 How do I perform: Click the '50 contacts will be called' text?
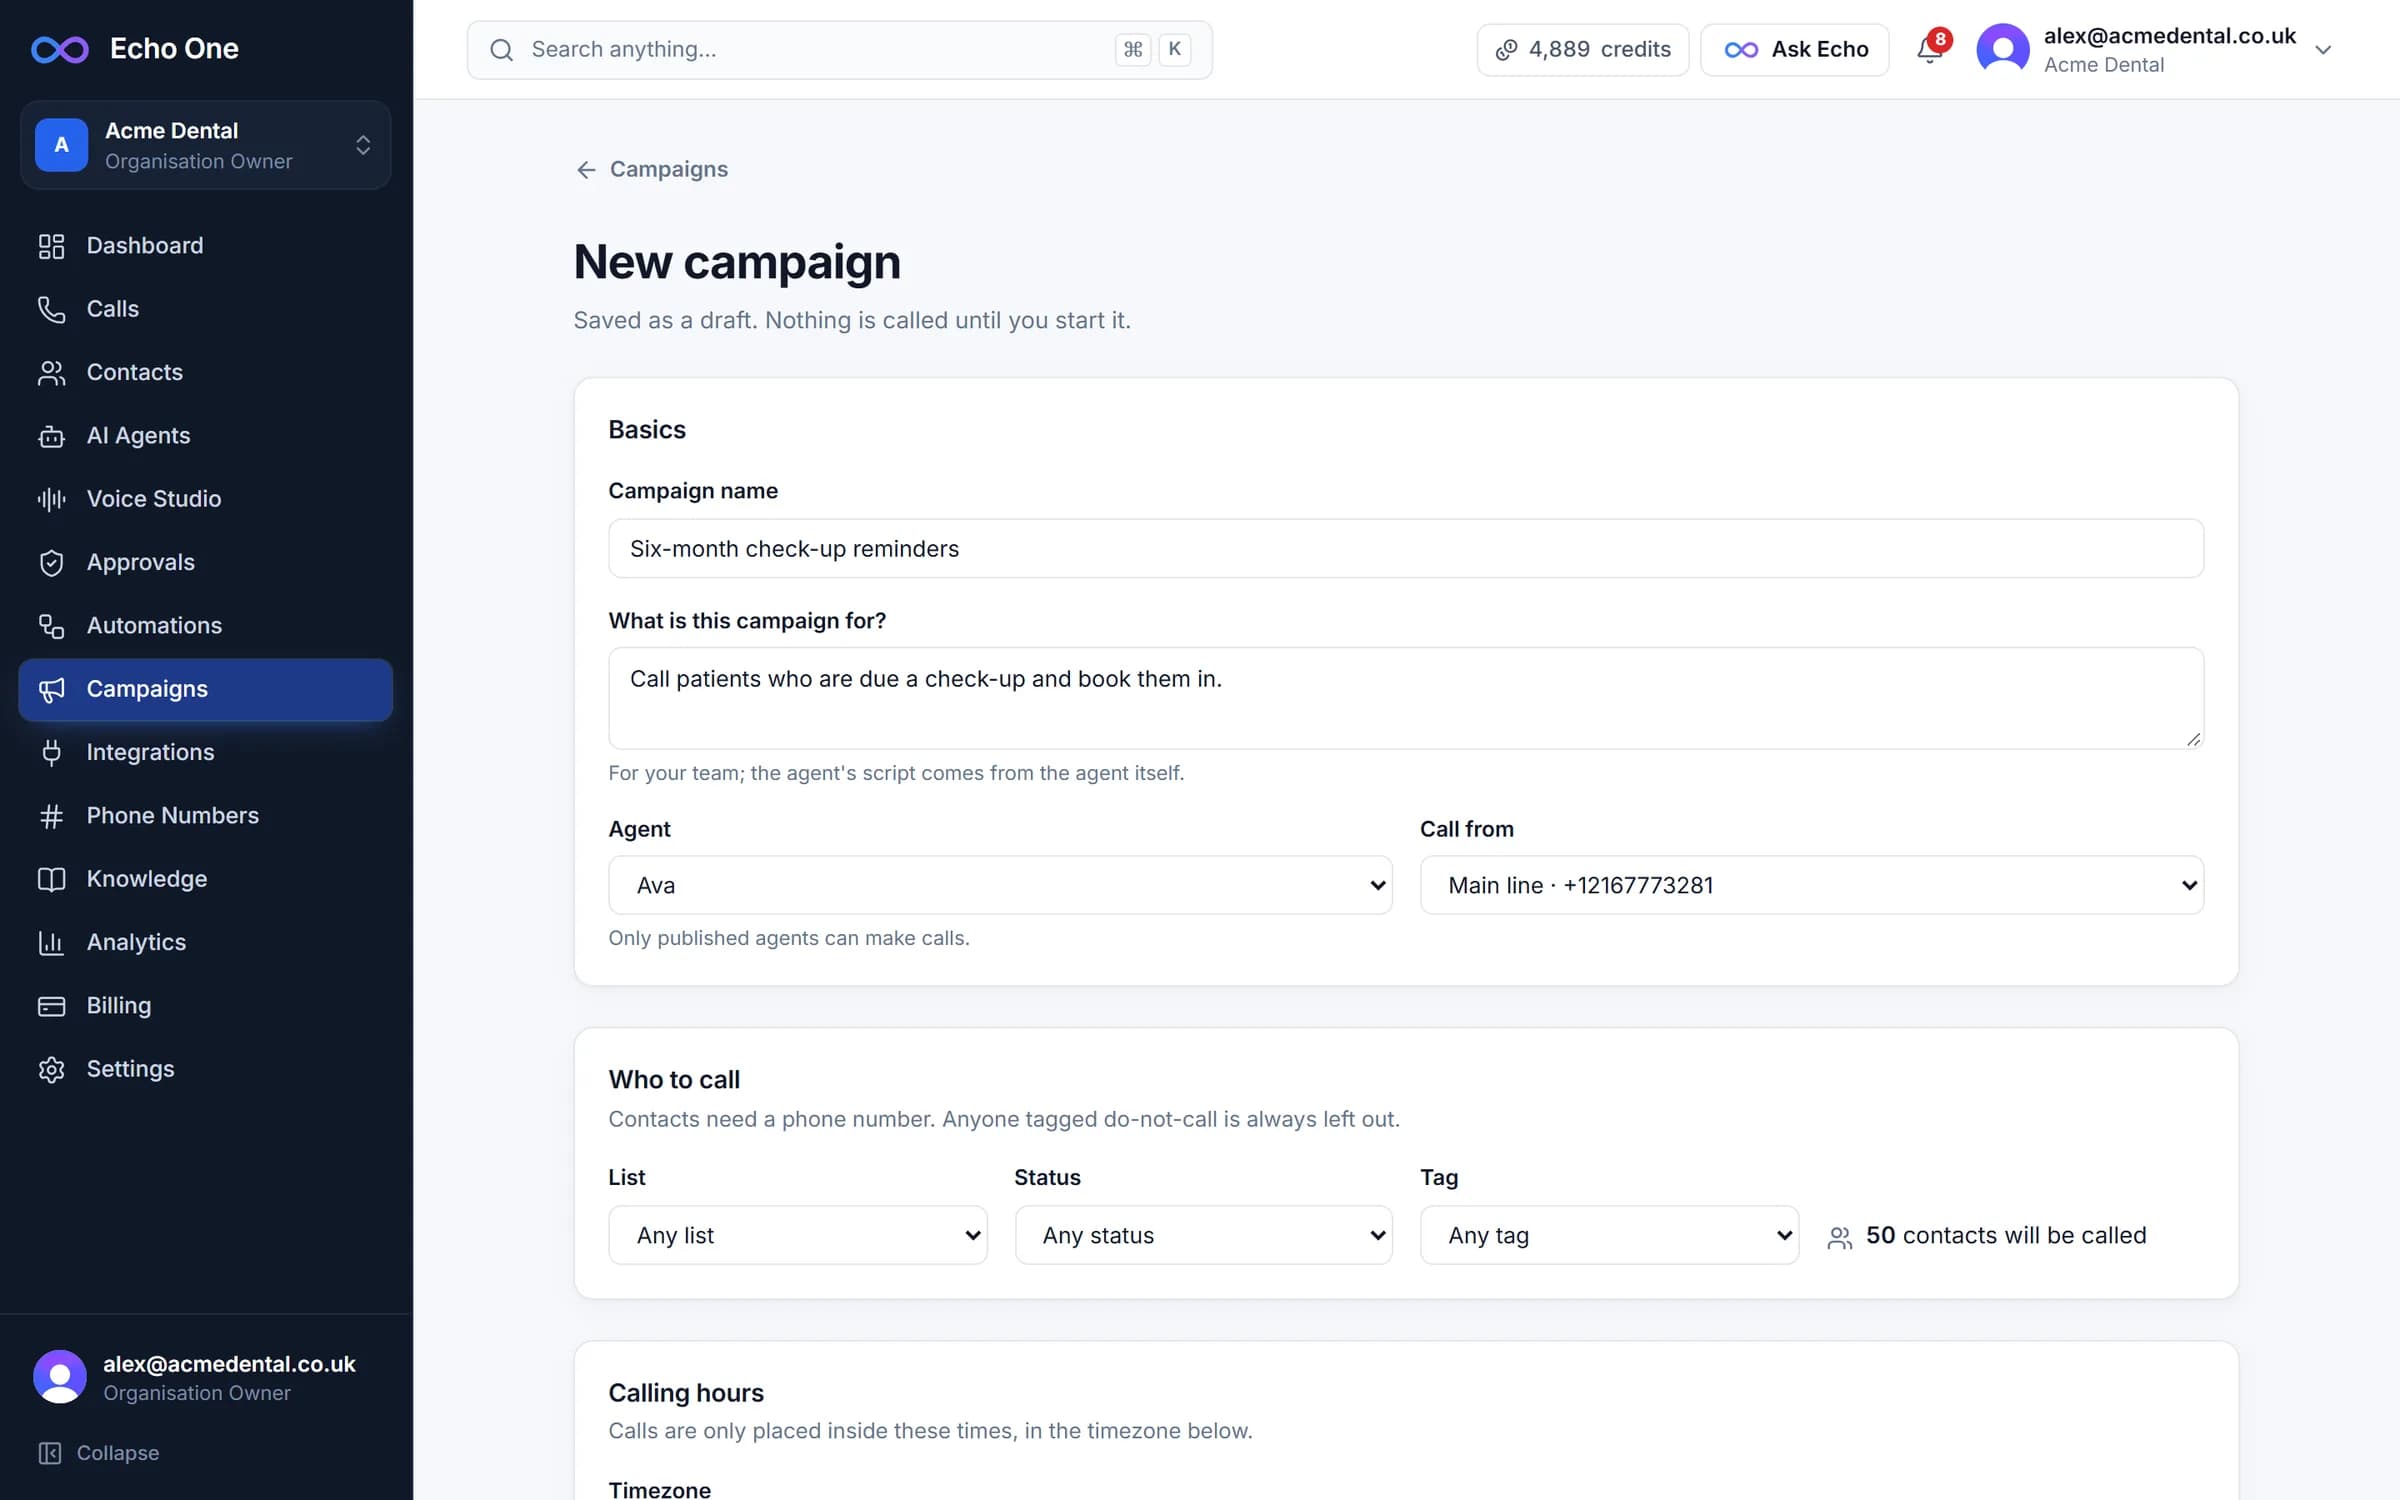(2005, 1236)
